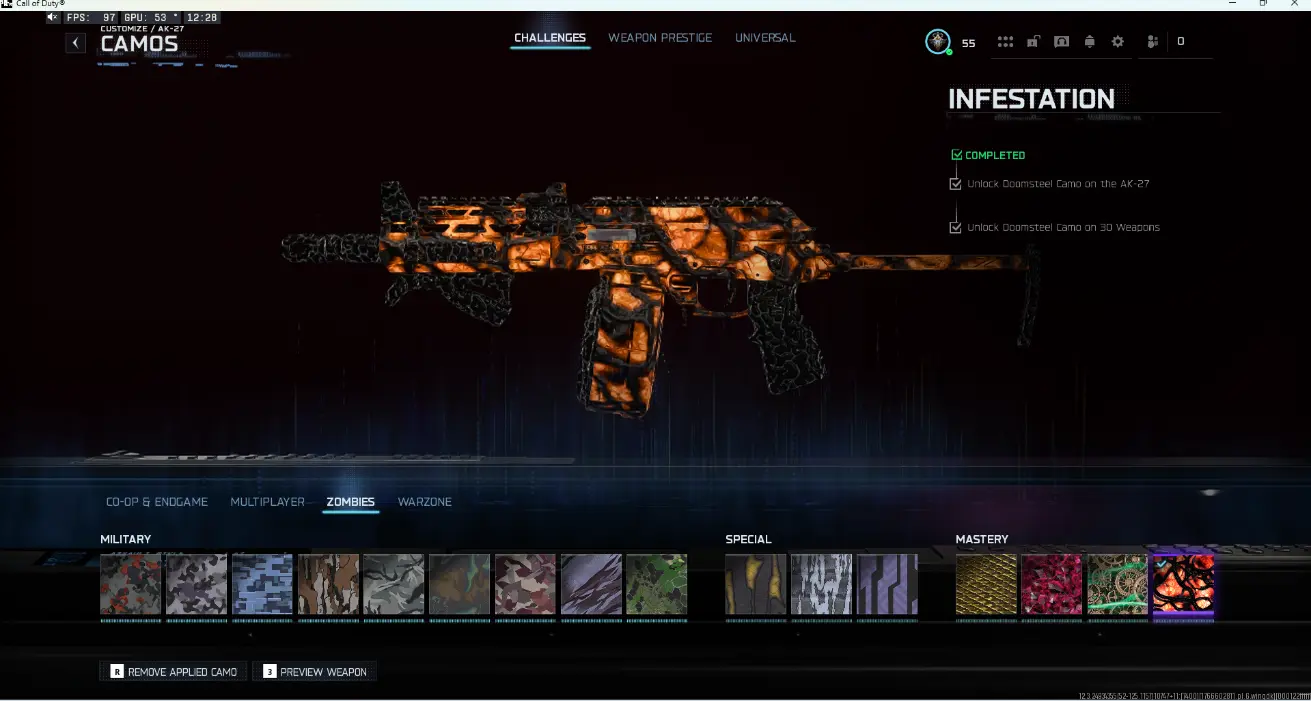Click the Call of Duty window title
The image size is (1311, 701).
coord(39,4)
